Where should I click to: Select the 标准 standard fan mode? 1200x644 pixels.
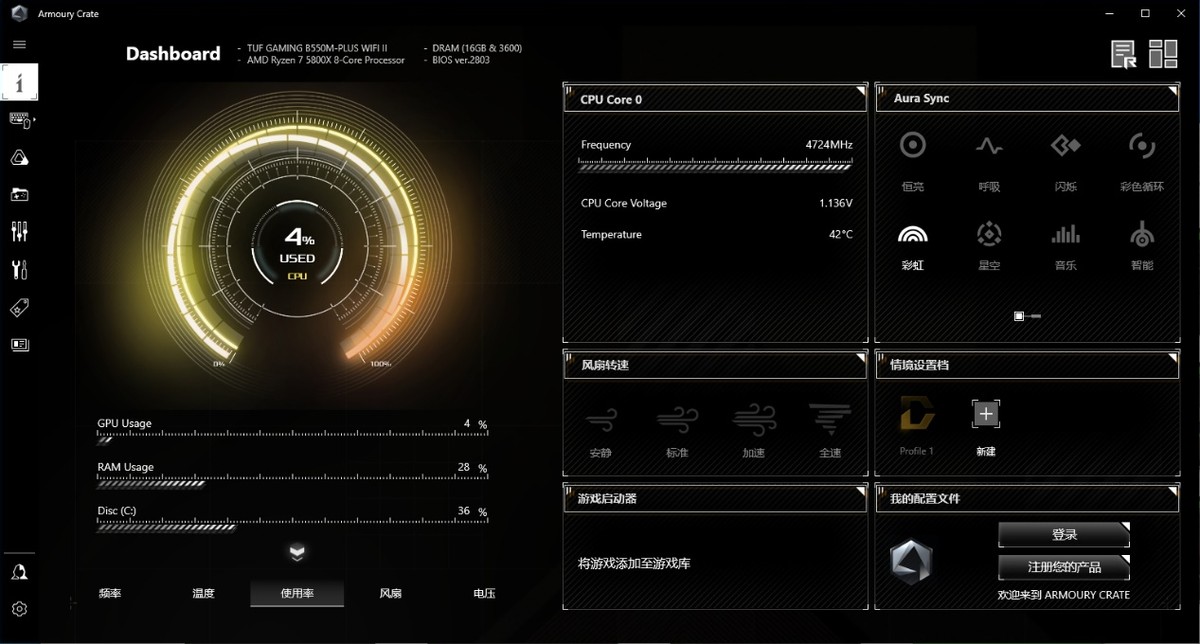677,430
